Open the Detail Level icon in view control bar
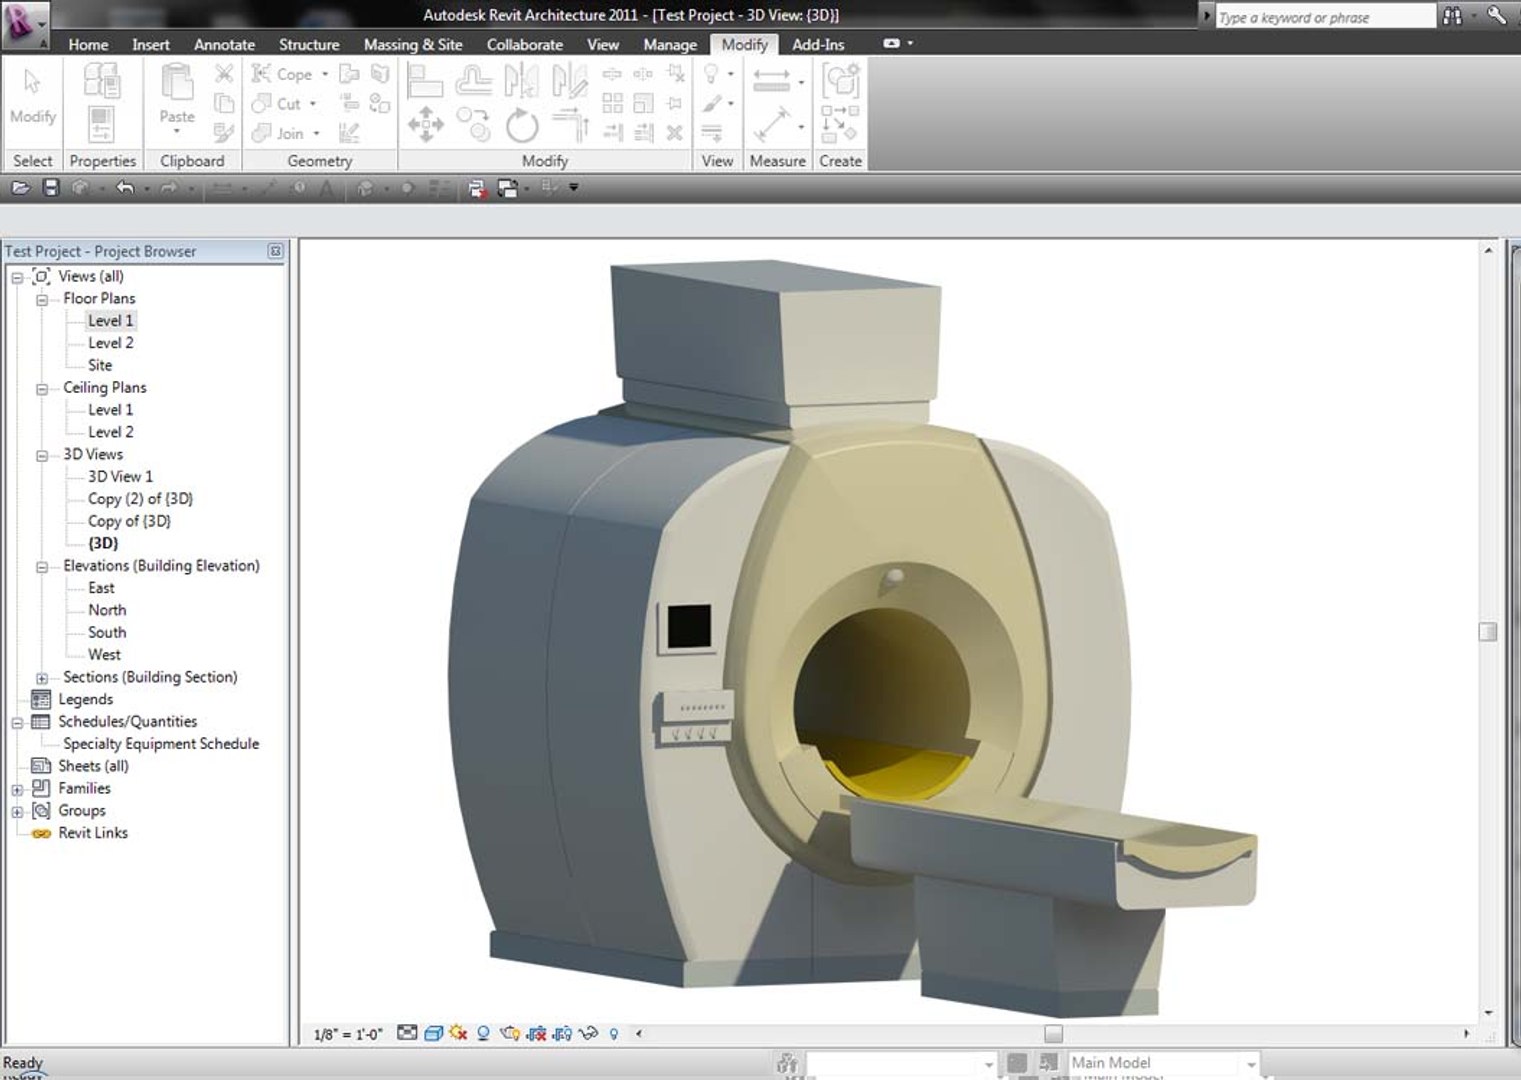1521x1080 pixels. 407,1033
